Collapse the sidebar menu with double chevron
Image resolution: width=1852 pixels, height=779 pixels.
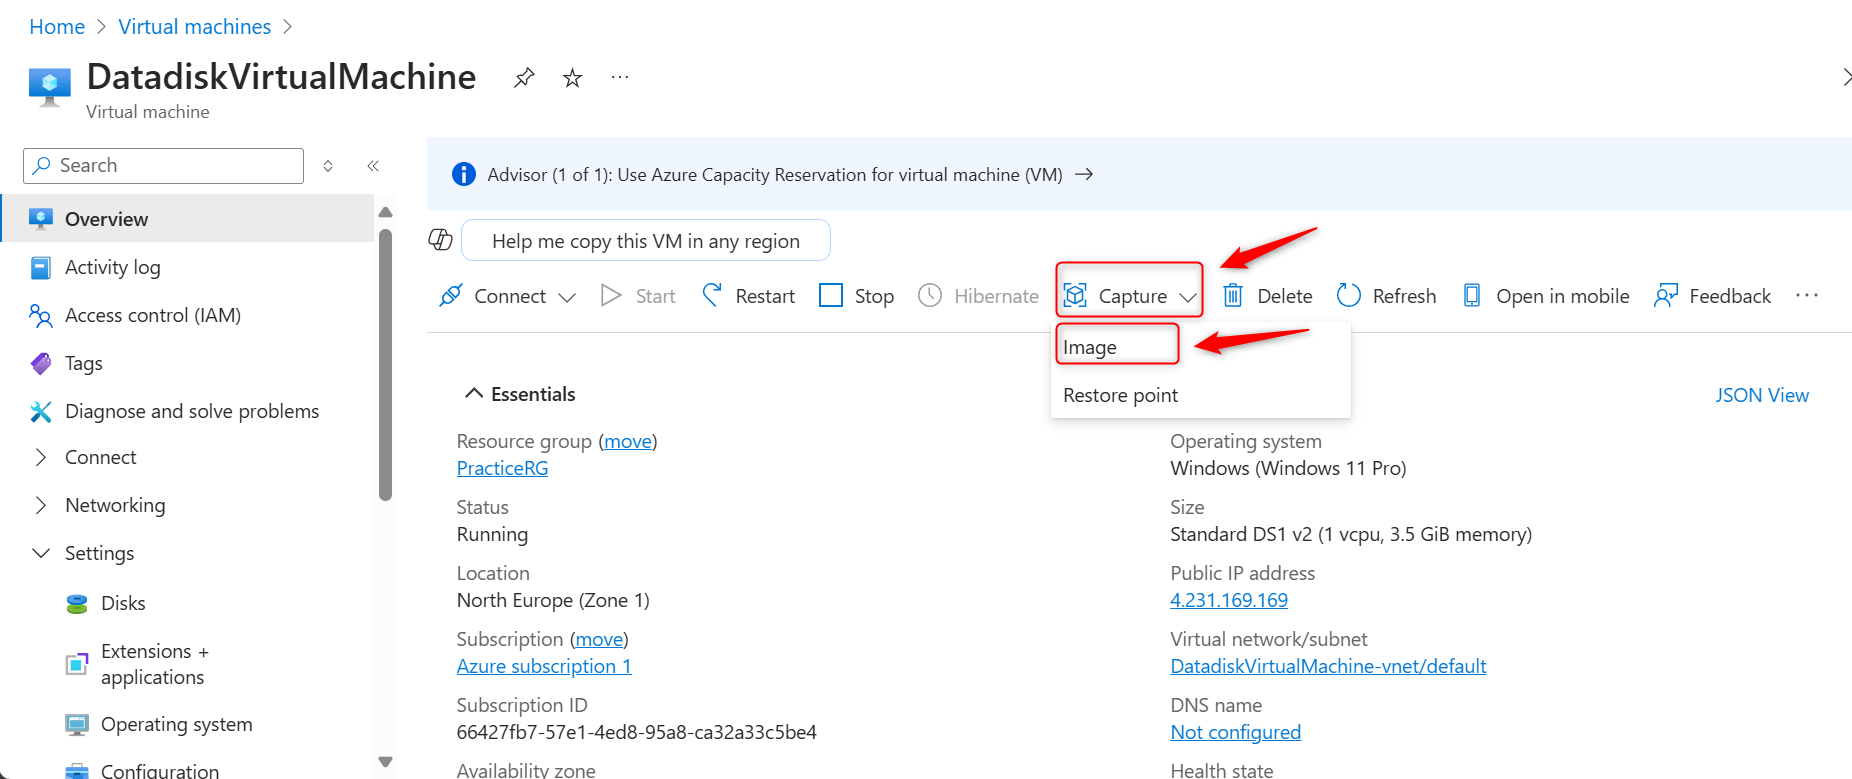click(373, 166)
